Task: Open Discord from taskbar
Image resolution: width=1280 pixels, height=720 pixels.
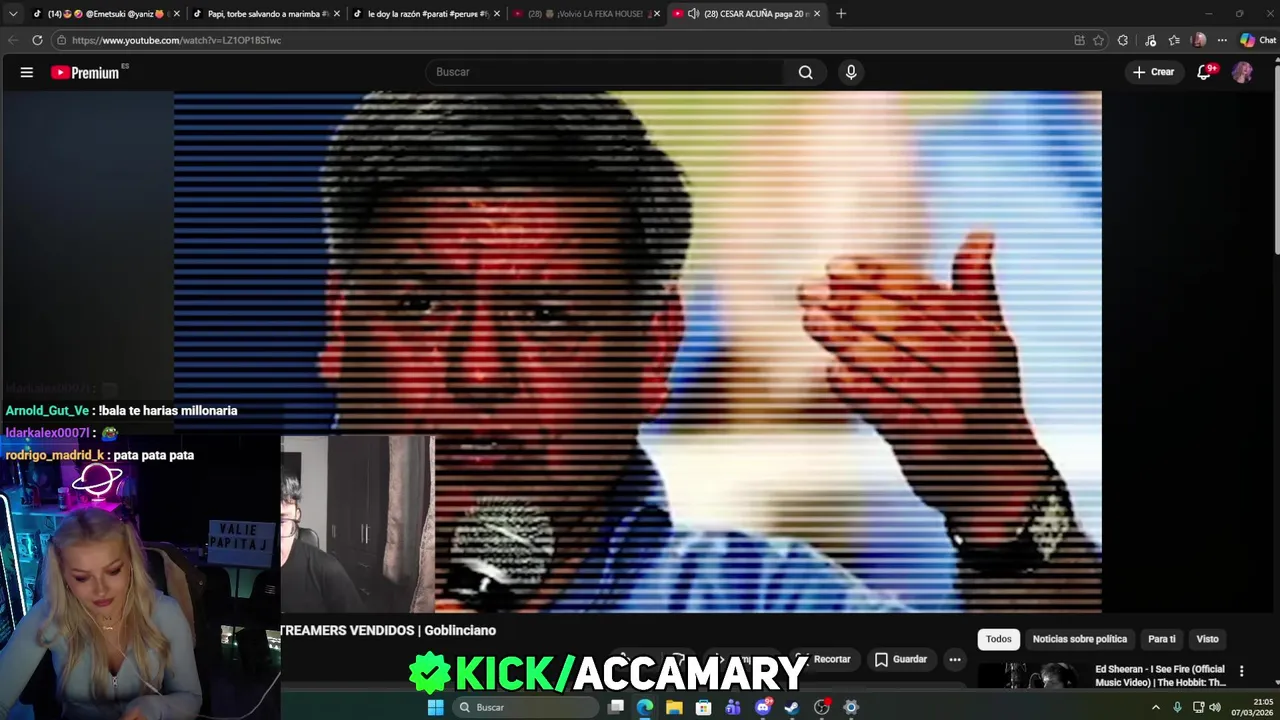Action: tap(763, 707)
